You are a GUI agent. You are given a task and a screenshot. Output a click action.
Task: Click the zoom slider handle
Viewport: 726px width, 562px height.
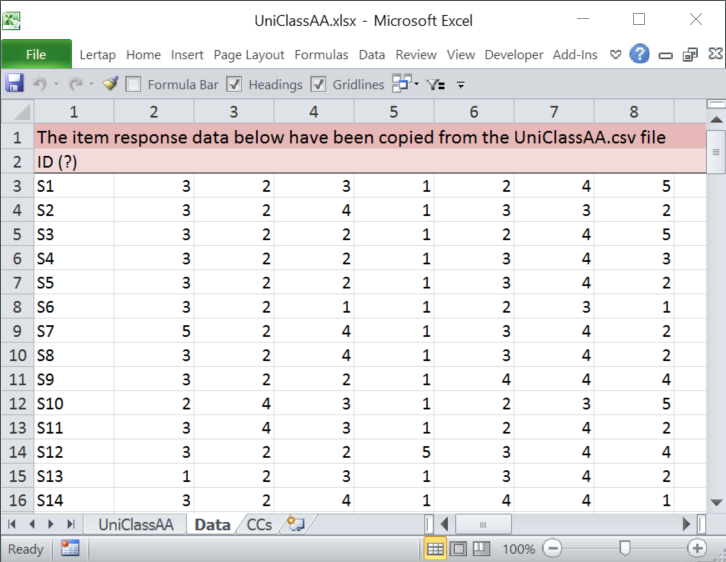625,549
